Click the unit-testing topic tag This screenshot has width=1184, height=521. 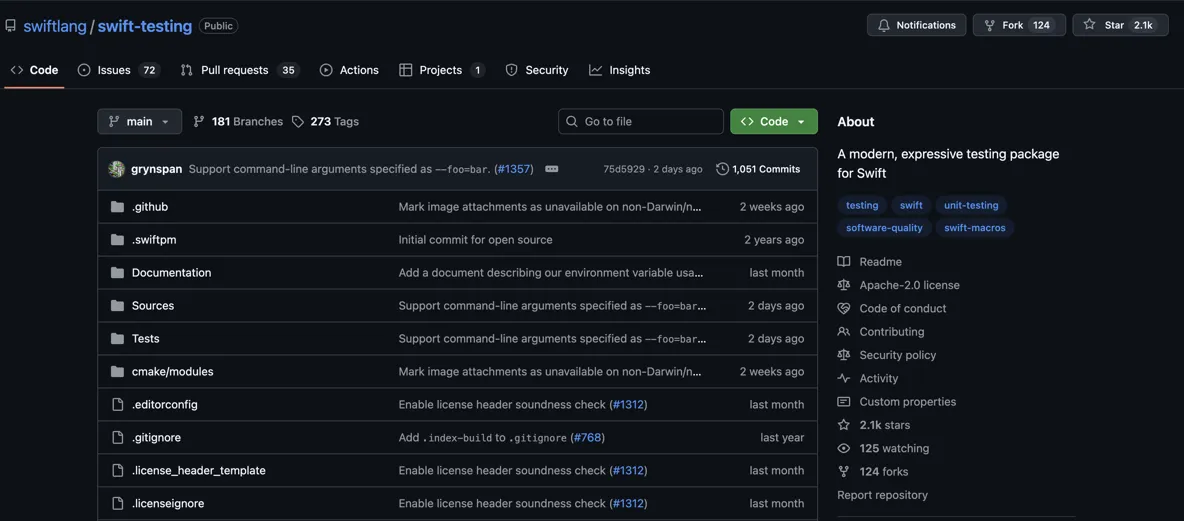click(x=970, y=205)
